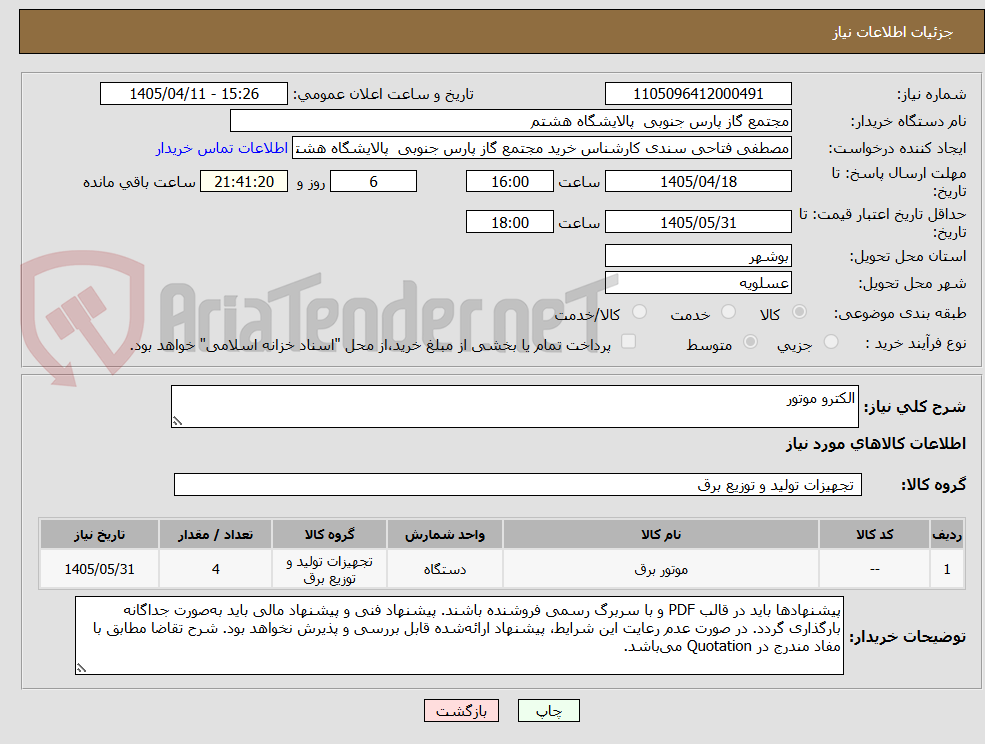Screen dimensions: 985x744
Task: Click the دستگاه unit cell
Action: [x=445, y=569]
